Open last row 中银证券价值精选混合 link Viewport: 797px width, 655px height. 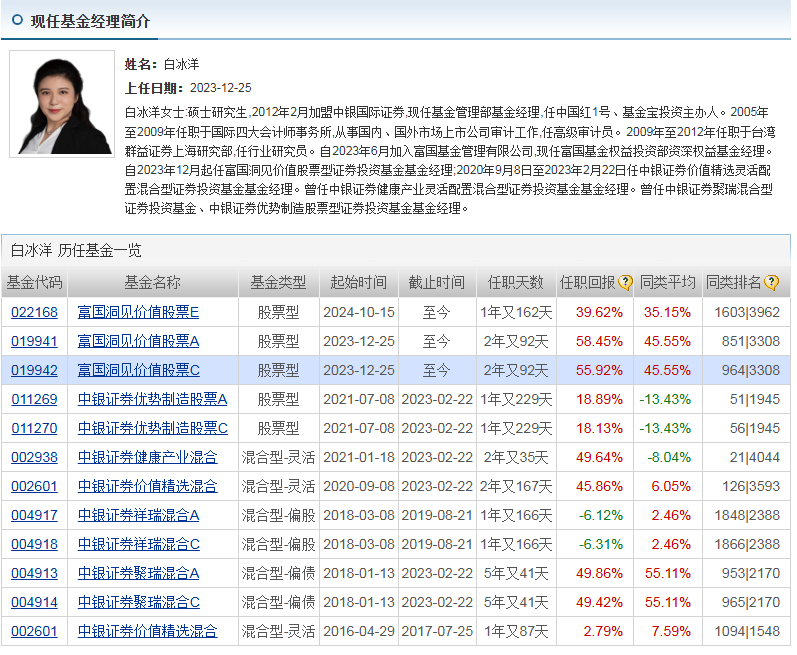147,631
